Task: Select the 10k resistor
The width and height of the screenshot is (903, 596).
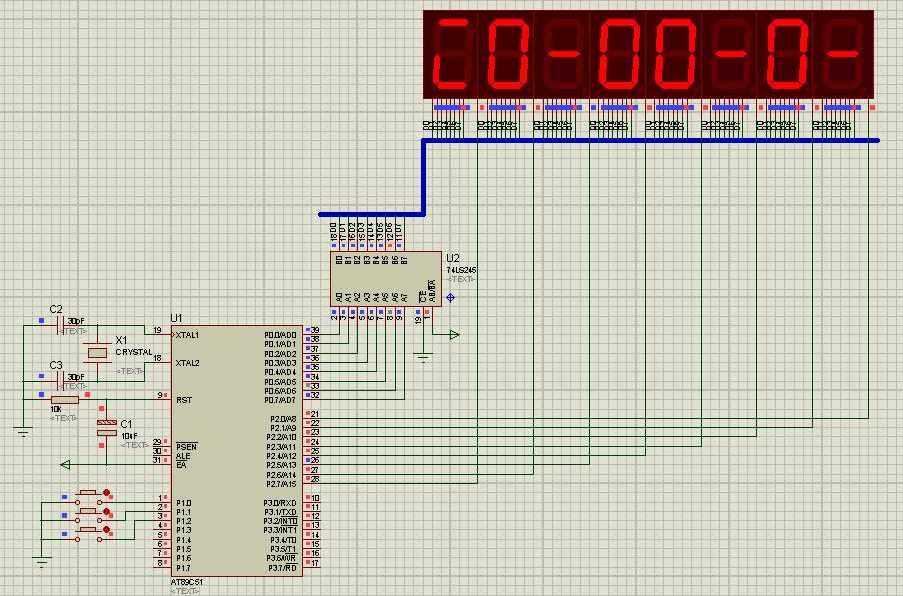Action: pyautogui.click(x=64, y=400)
